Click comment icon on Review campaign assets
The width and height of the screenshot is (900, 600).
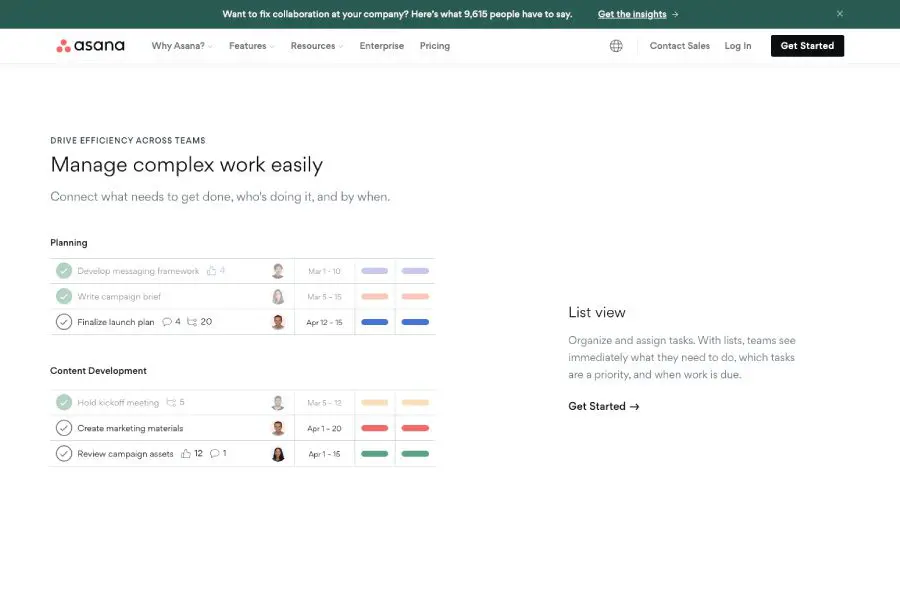[x=214, y=454]
